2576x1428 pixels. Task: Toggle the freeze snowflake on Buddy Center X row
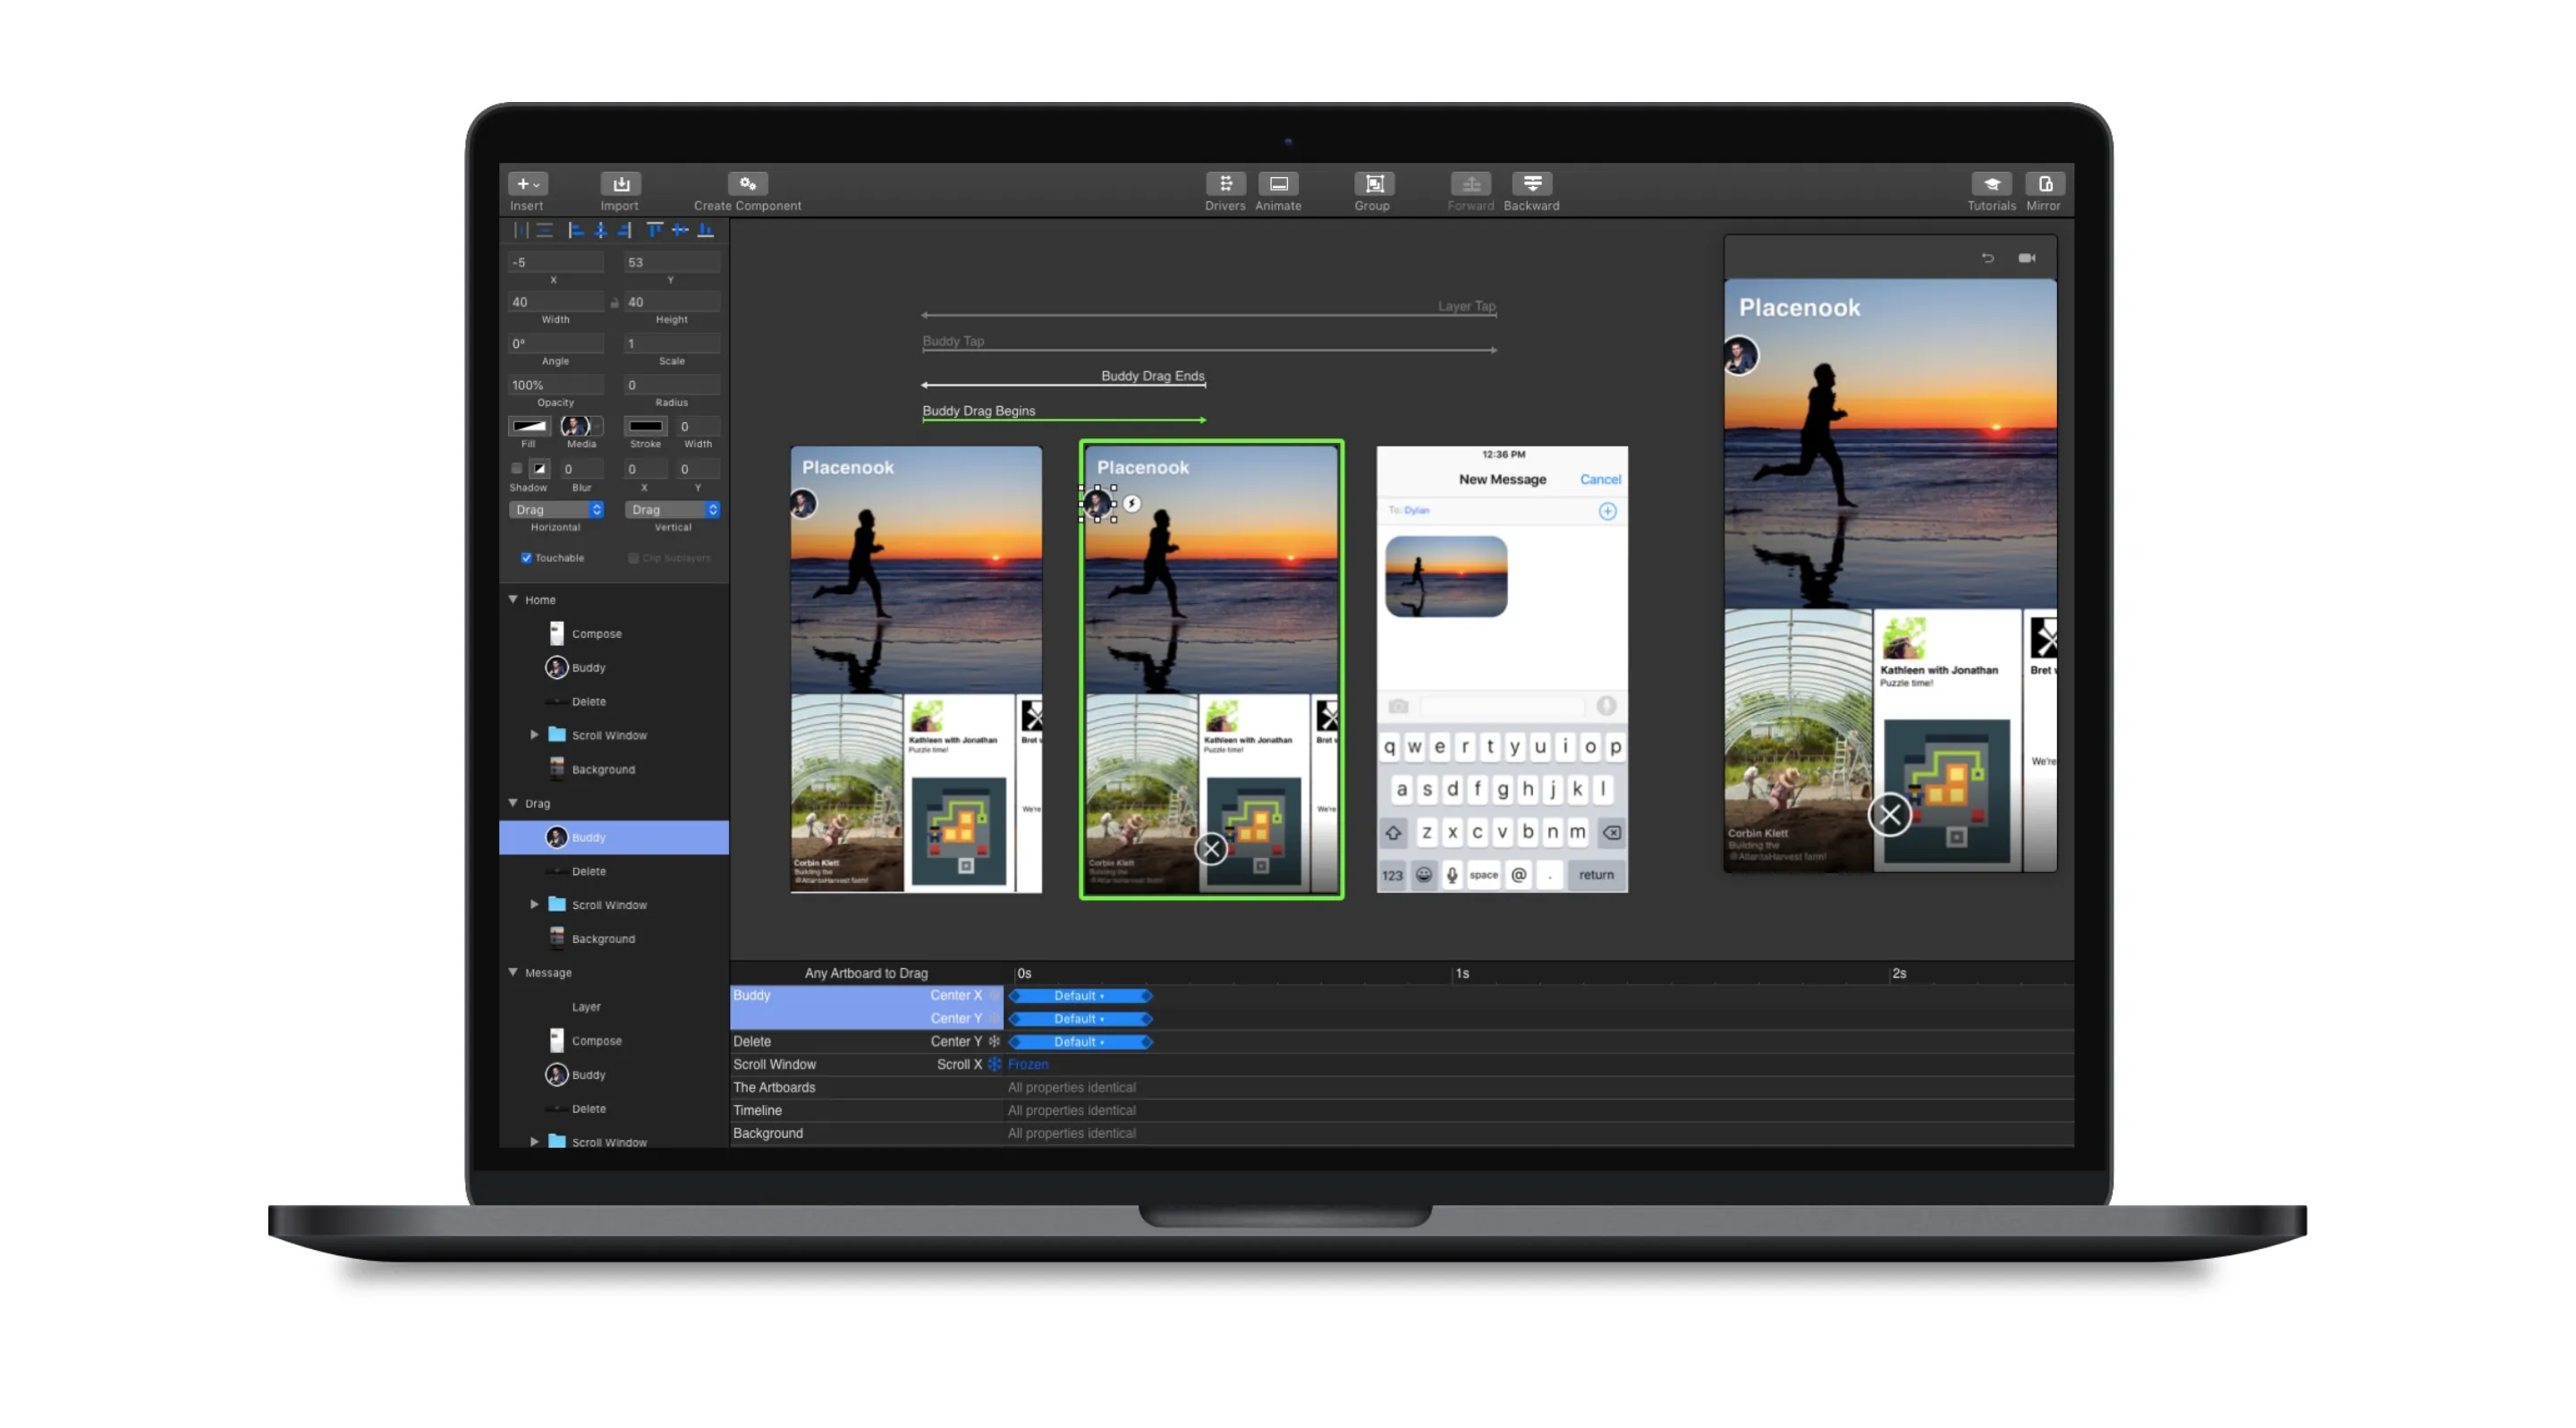994,996
